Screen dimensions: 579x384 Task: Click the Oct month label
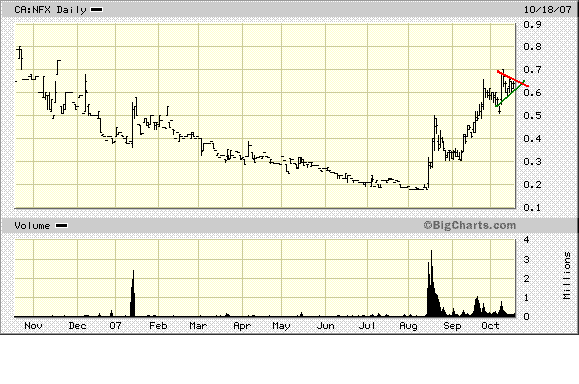(490, 326)
